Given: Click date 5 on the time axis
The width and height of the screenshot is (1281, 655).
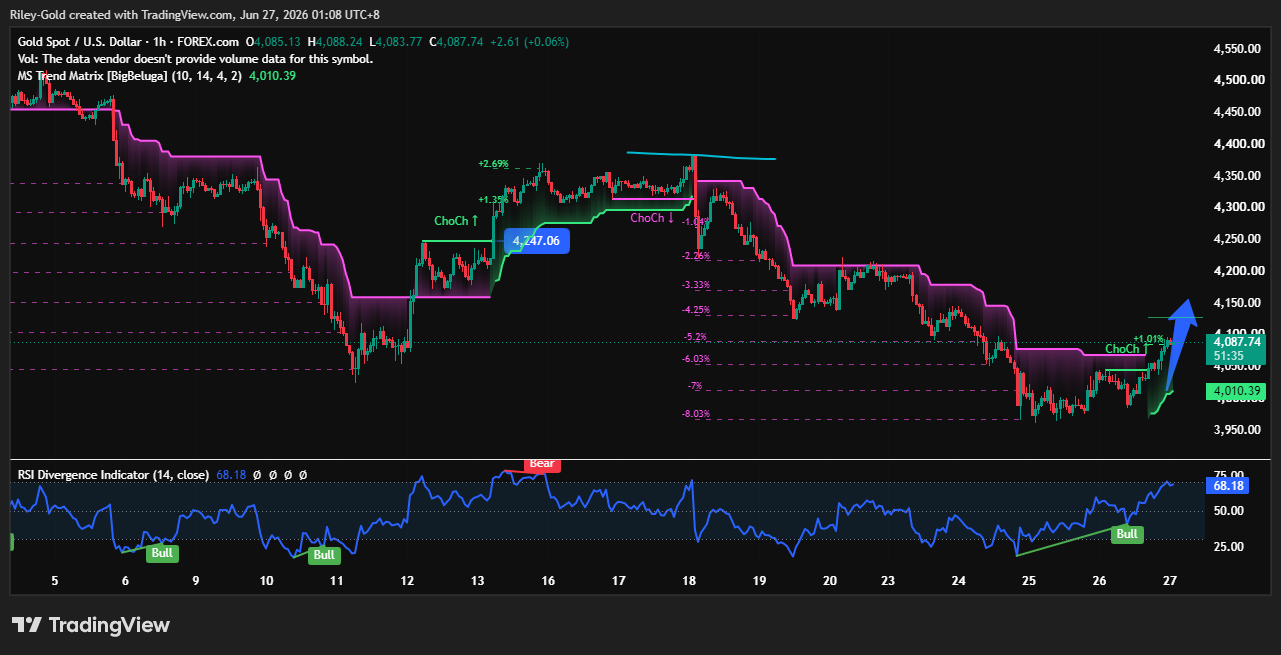Looking at the screenshot, I should click(x=55, y=581).
